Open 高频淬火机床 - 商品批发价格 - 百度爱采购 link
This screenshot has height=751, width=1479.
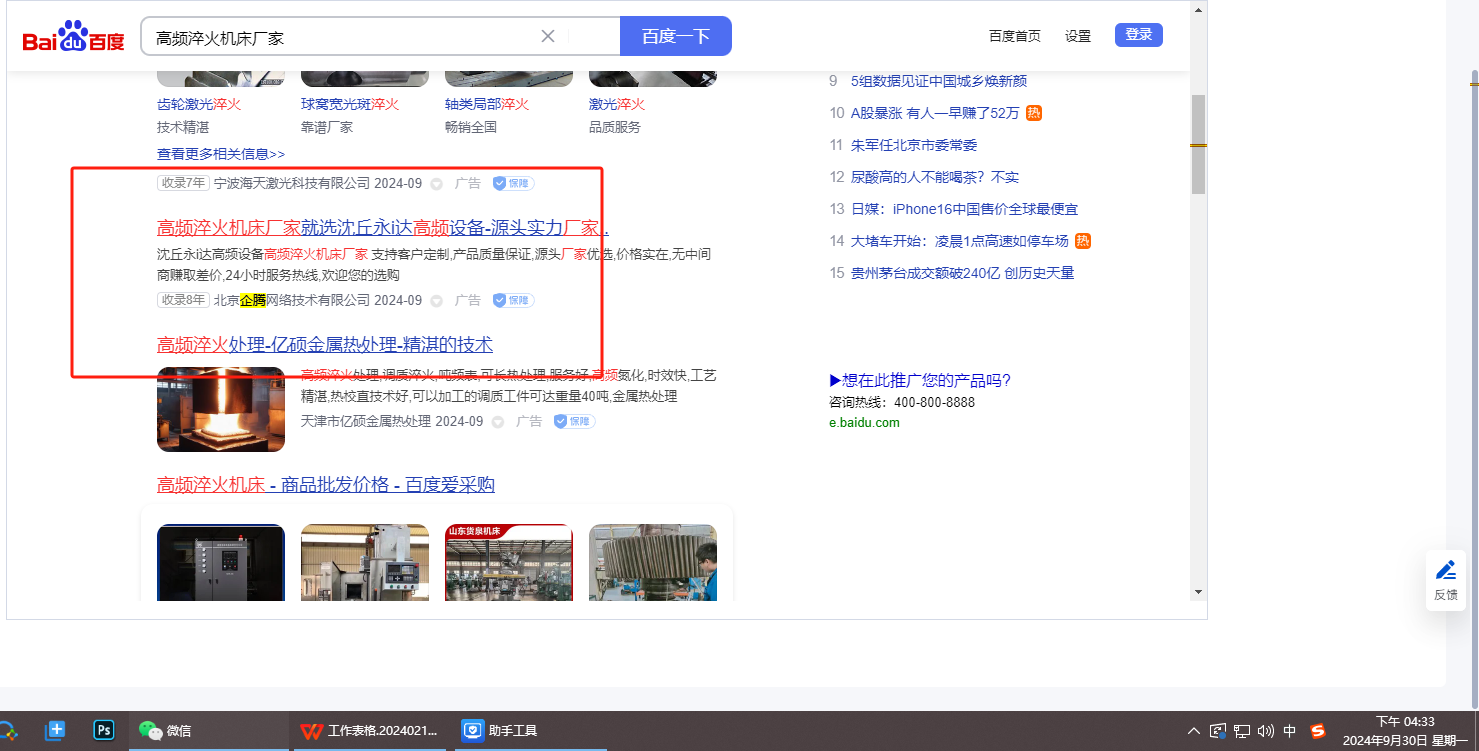(326, 485)
